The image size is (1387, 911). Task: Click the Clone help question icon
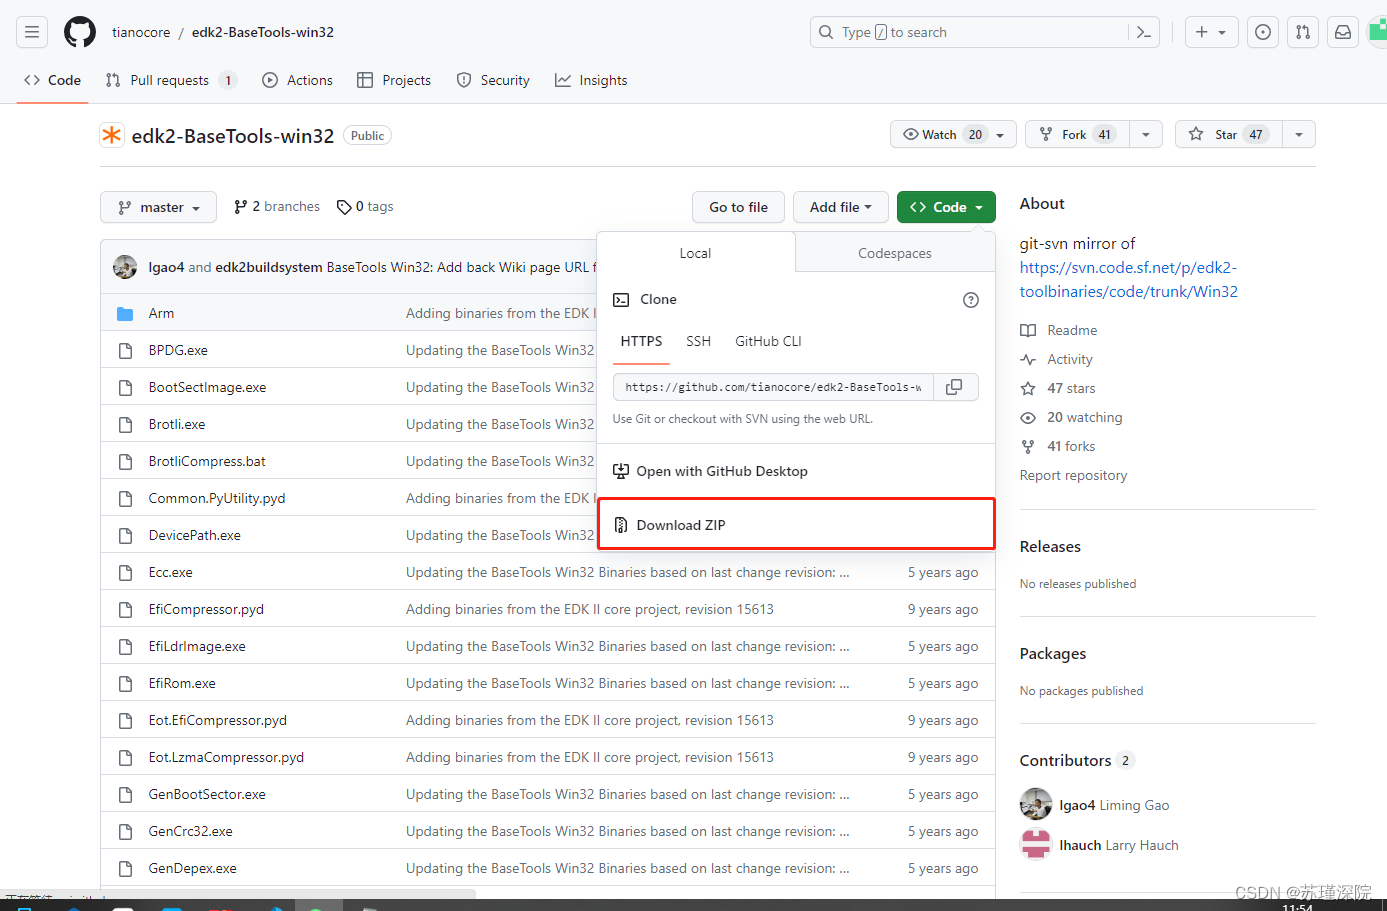coord(970,300)
